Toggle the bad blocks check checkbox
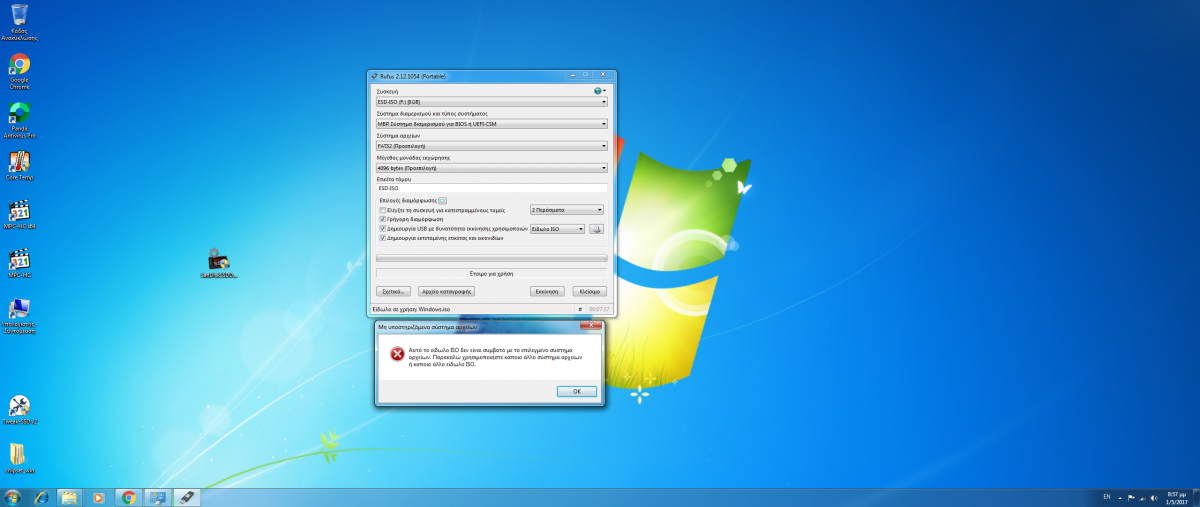This screenshot has height=507, width=1200. pos(382,211)
